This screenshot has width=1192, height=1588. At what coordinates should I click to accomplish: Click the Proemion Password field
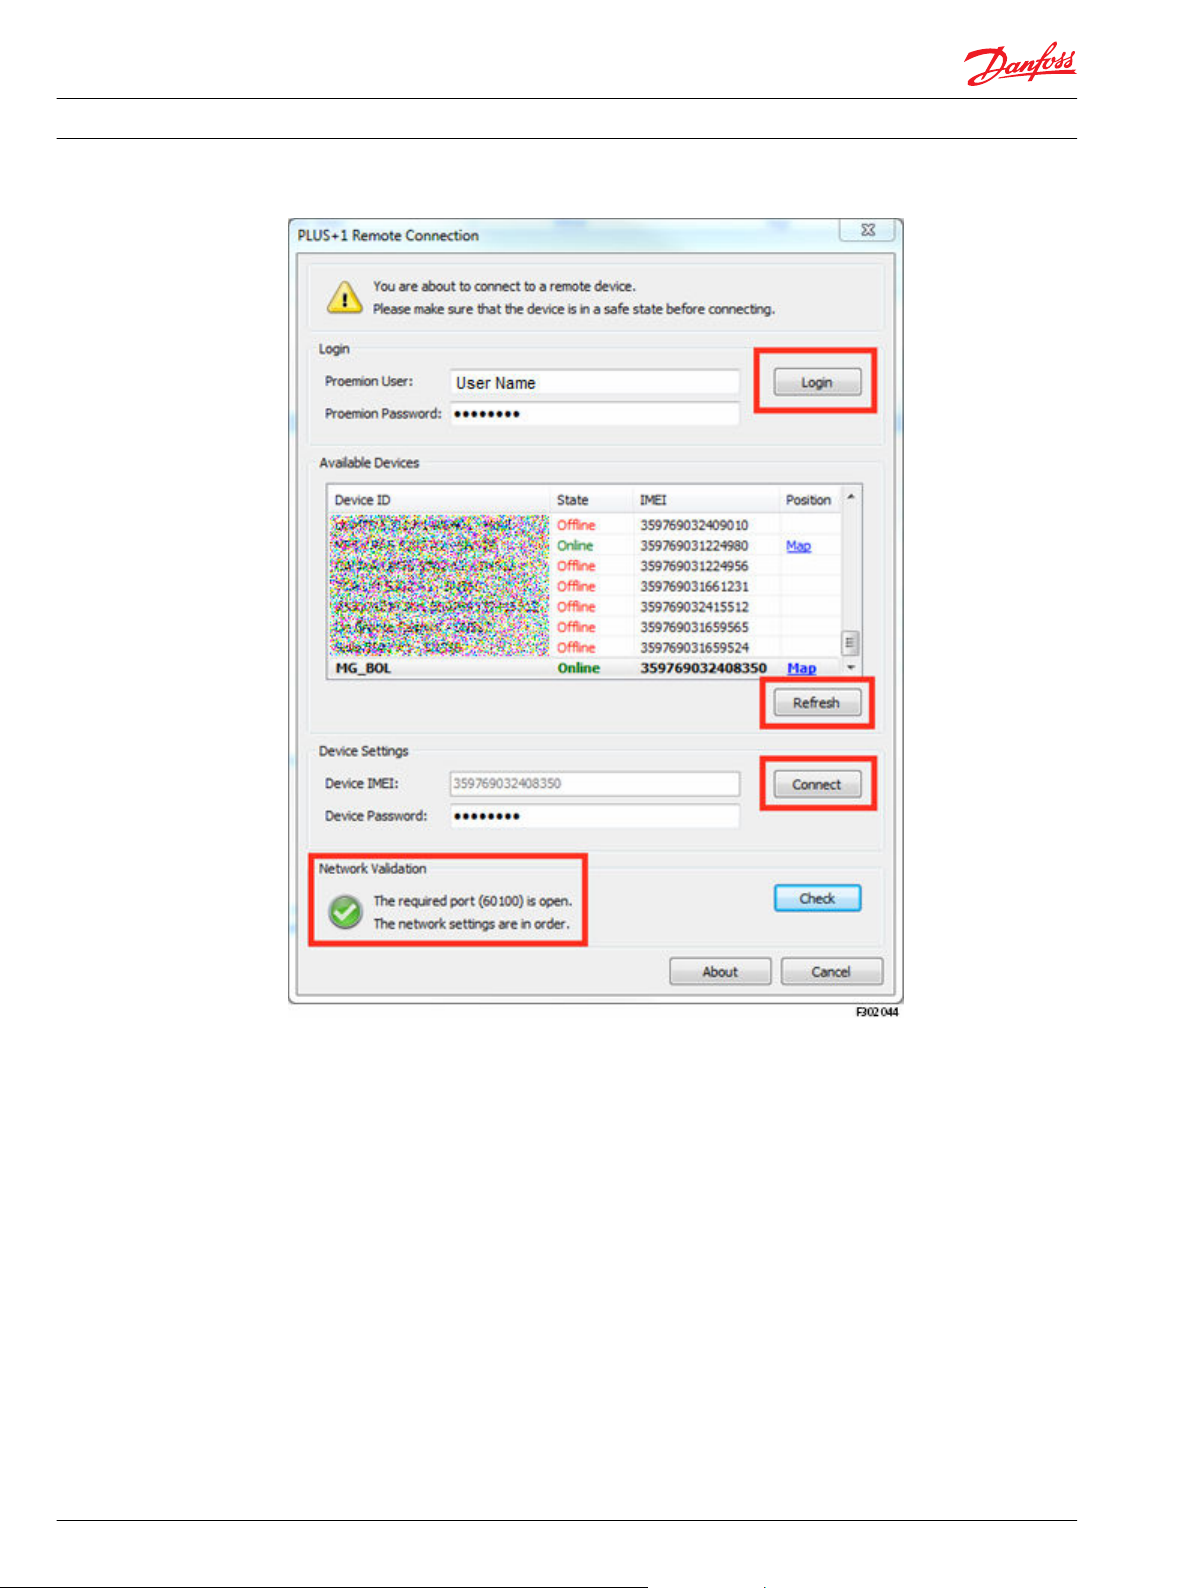594,414
